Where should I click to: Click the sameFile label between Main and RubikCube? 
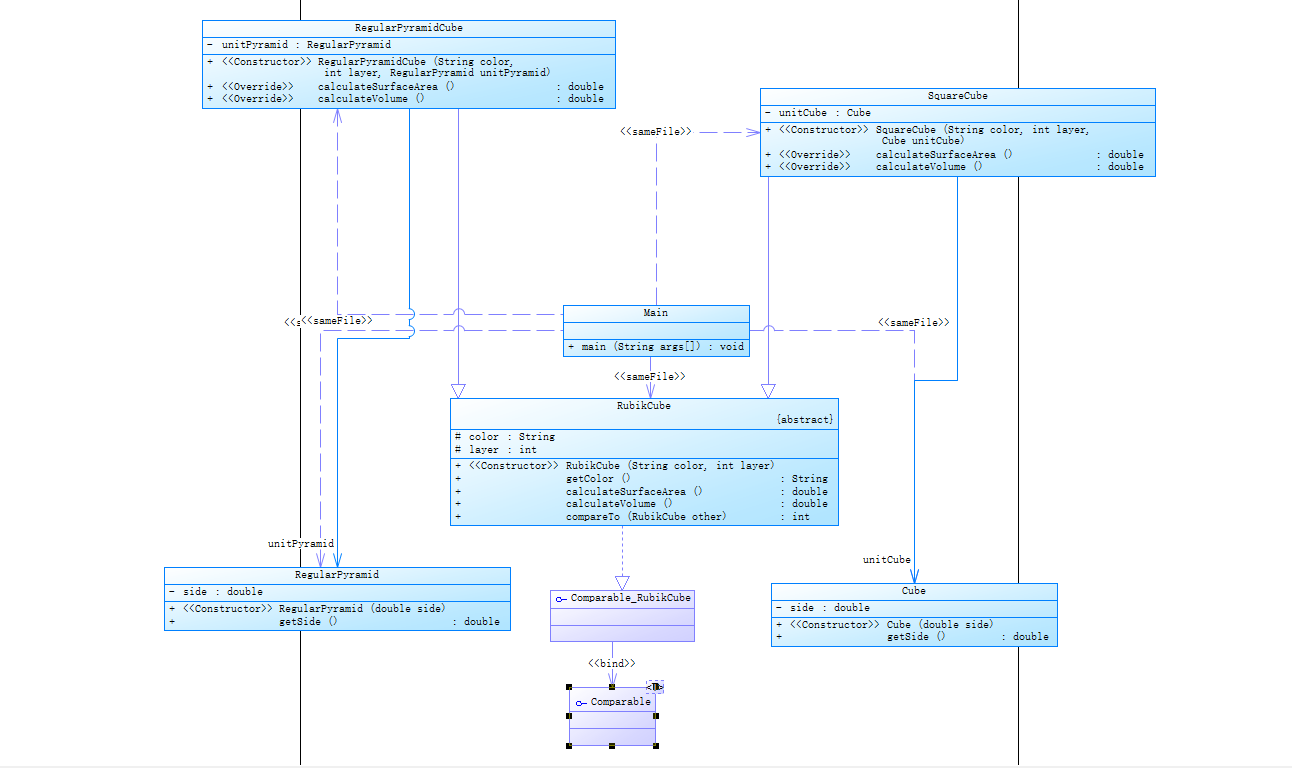[650, 376]
